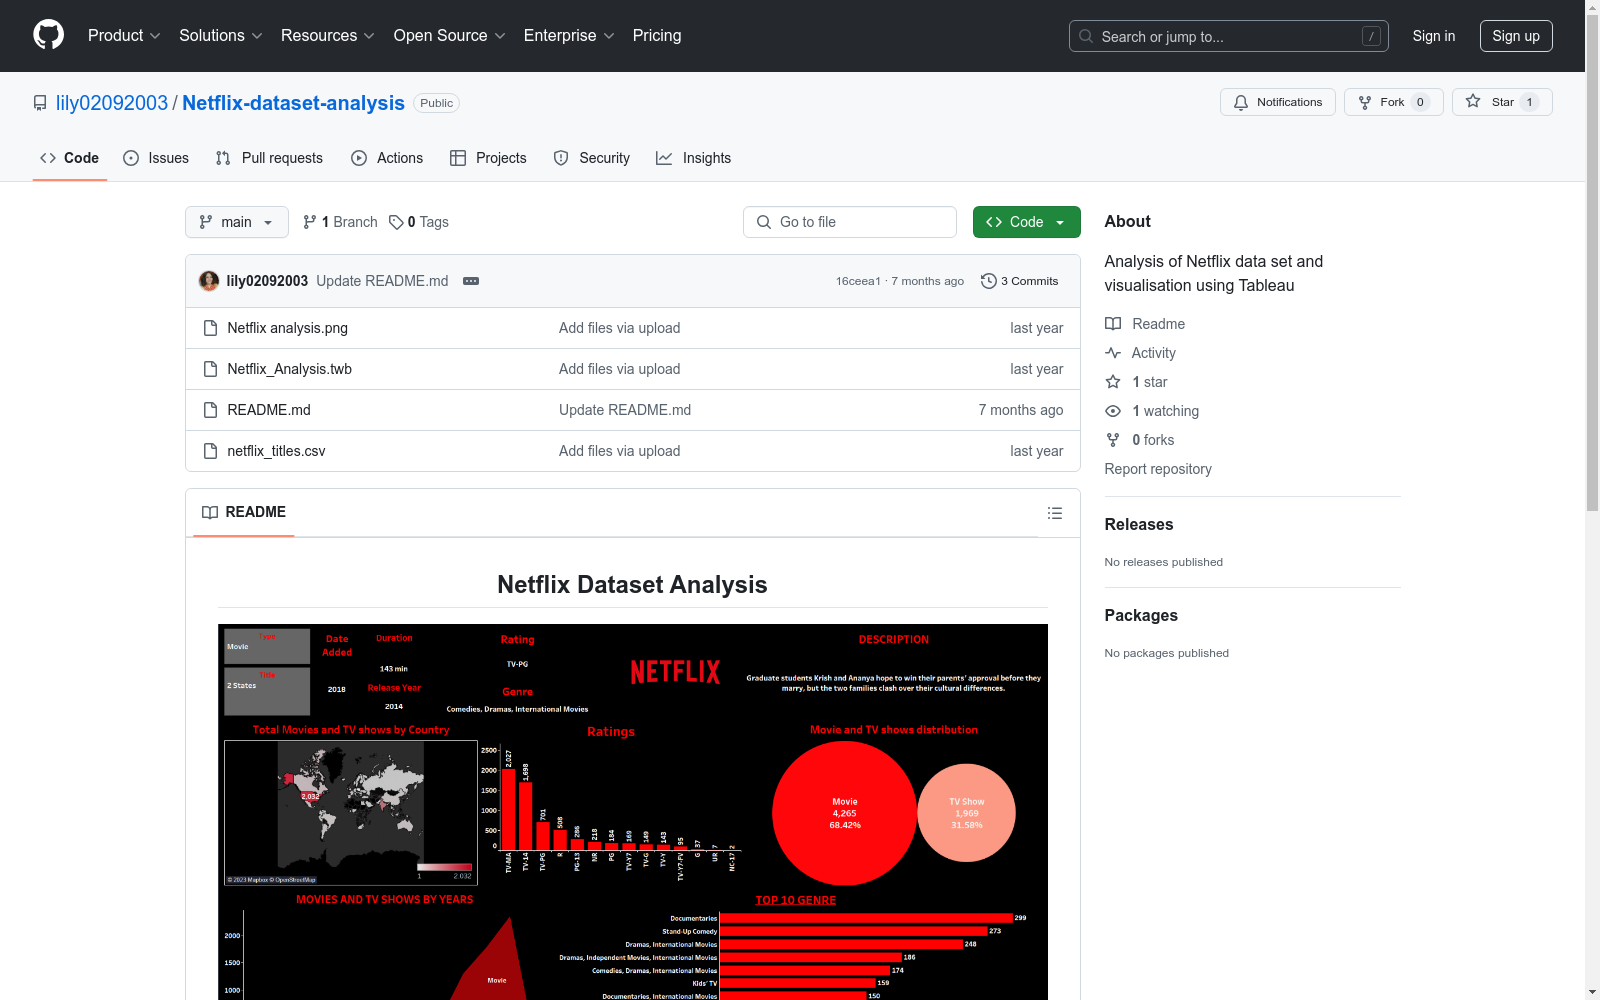Click the book icon in README tab
The height and width of the screenshot is (1000, 1600).
click(x=210, y=512)
